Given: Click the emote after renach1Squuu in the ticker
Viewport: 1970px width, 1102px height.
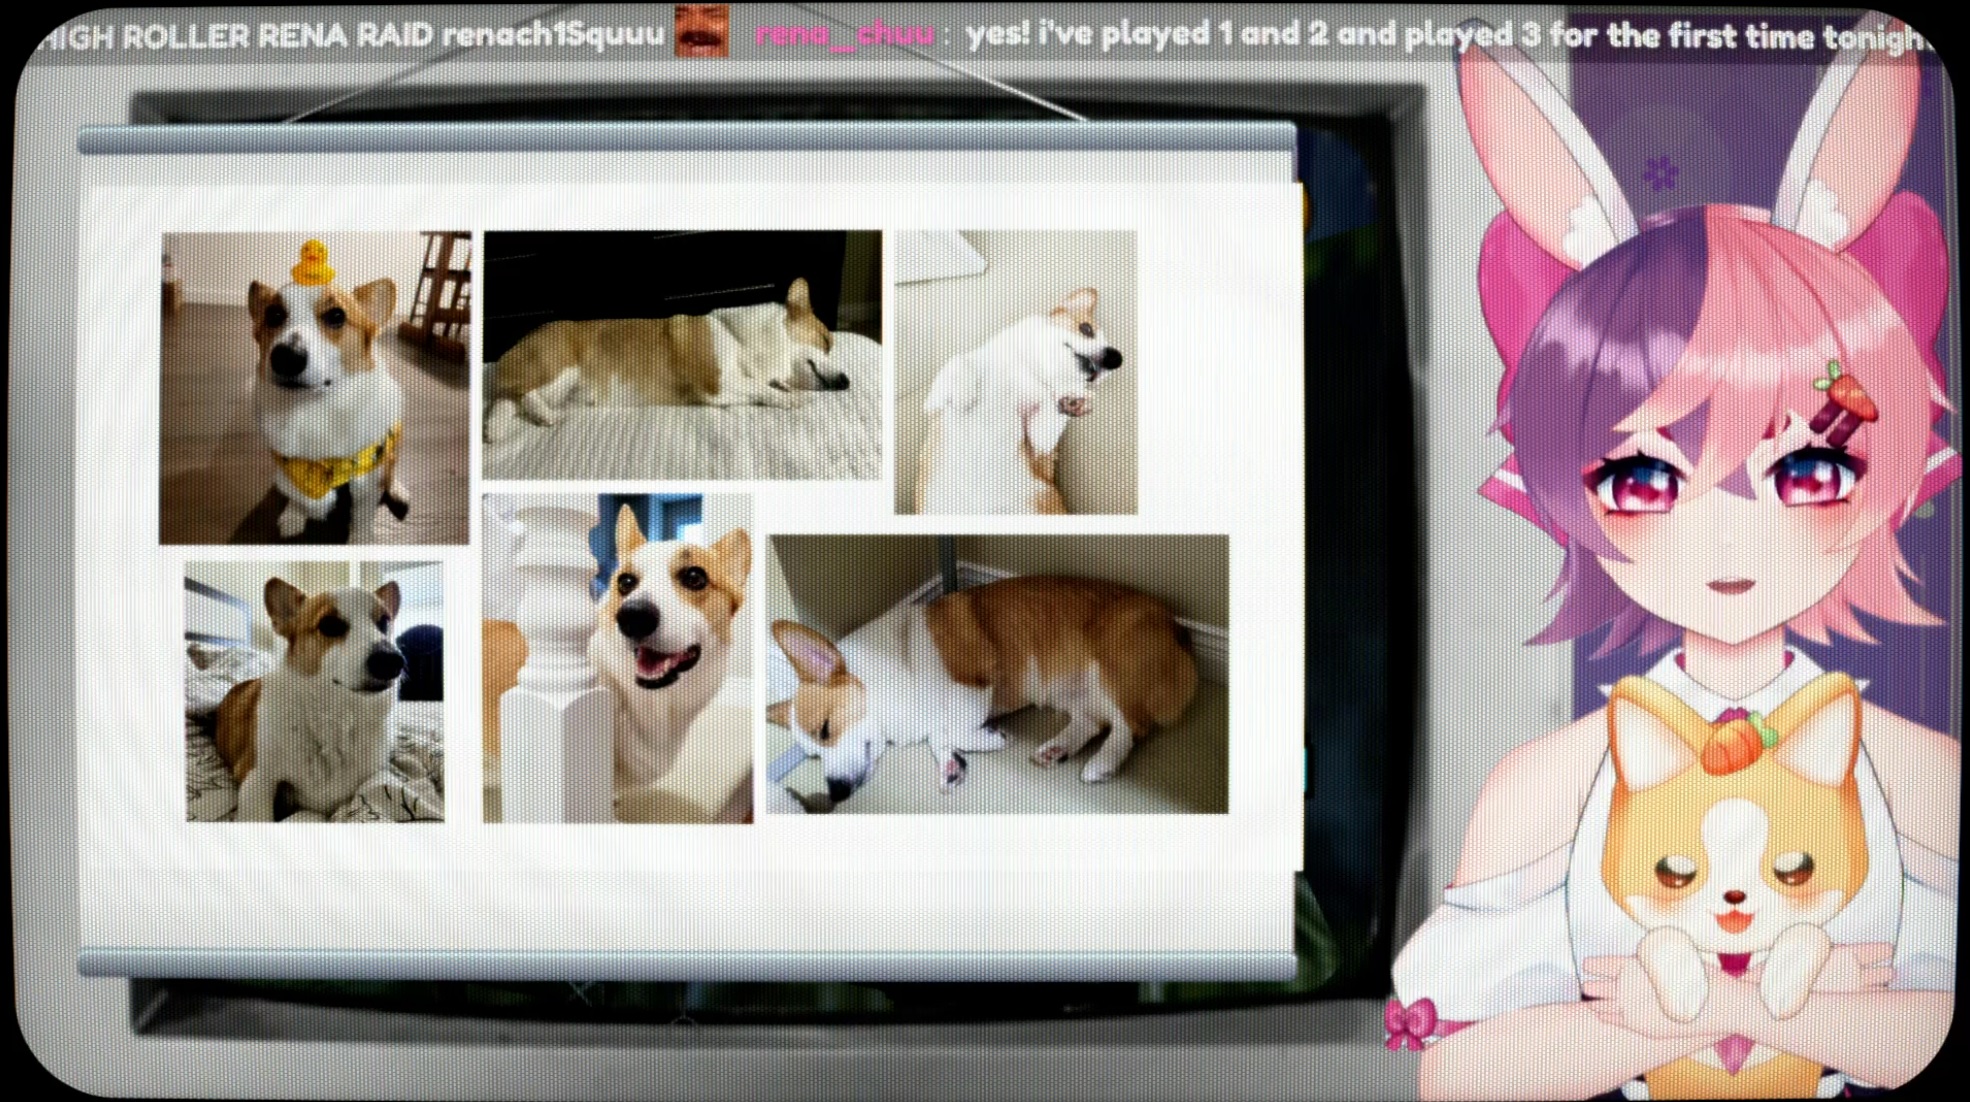Looking at the screenshot, I should click(700, 31).
